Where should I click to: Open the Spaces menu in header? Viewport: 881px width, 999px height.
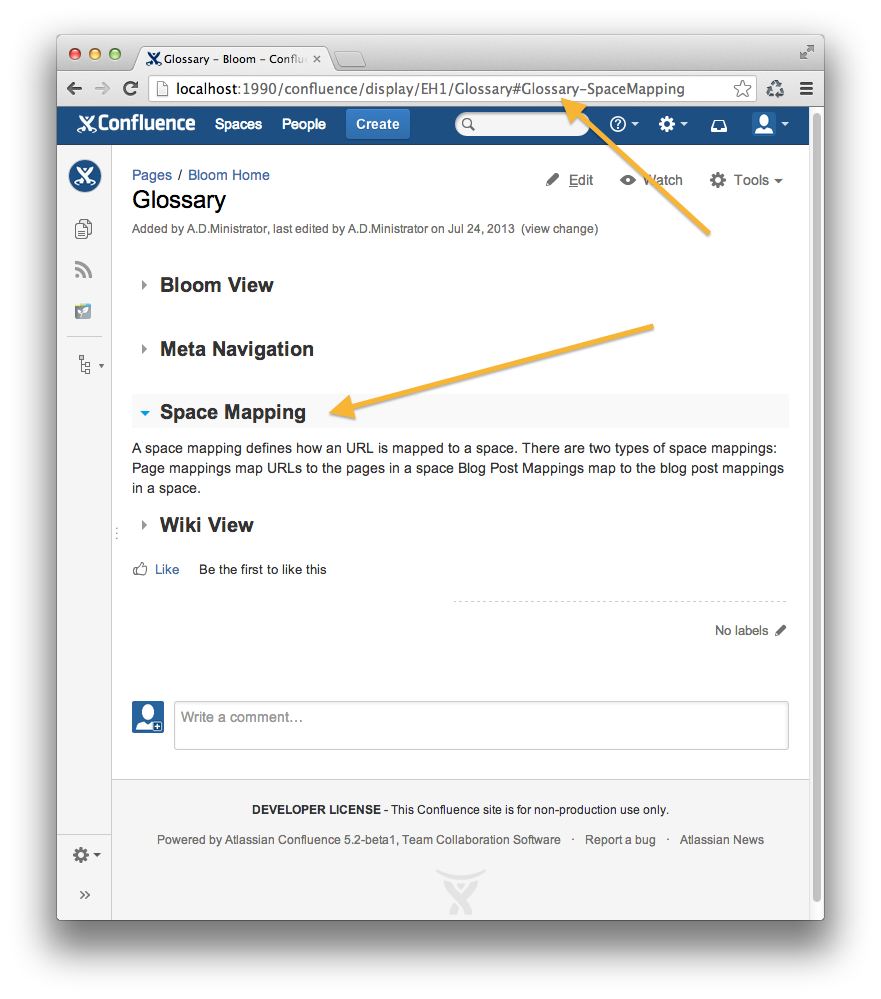238,125
